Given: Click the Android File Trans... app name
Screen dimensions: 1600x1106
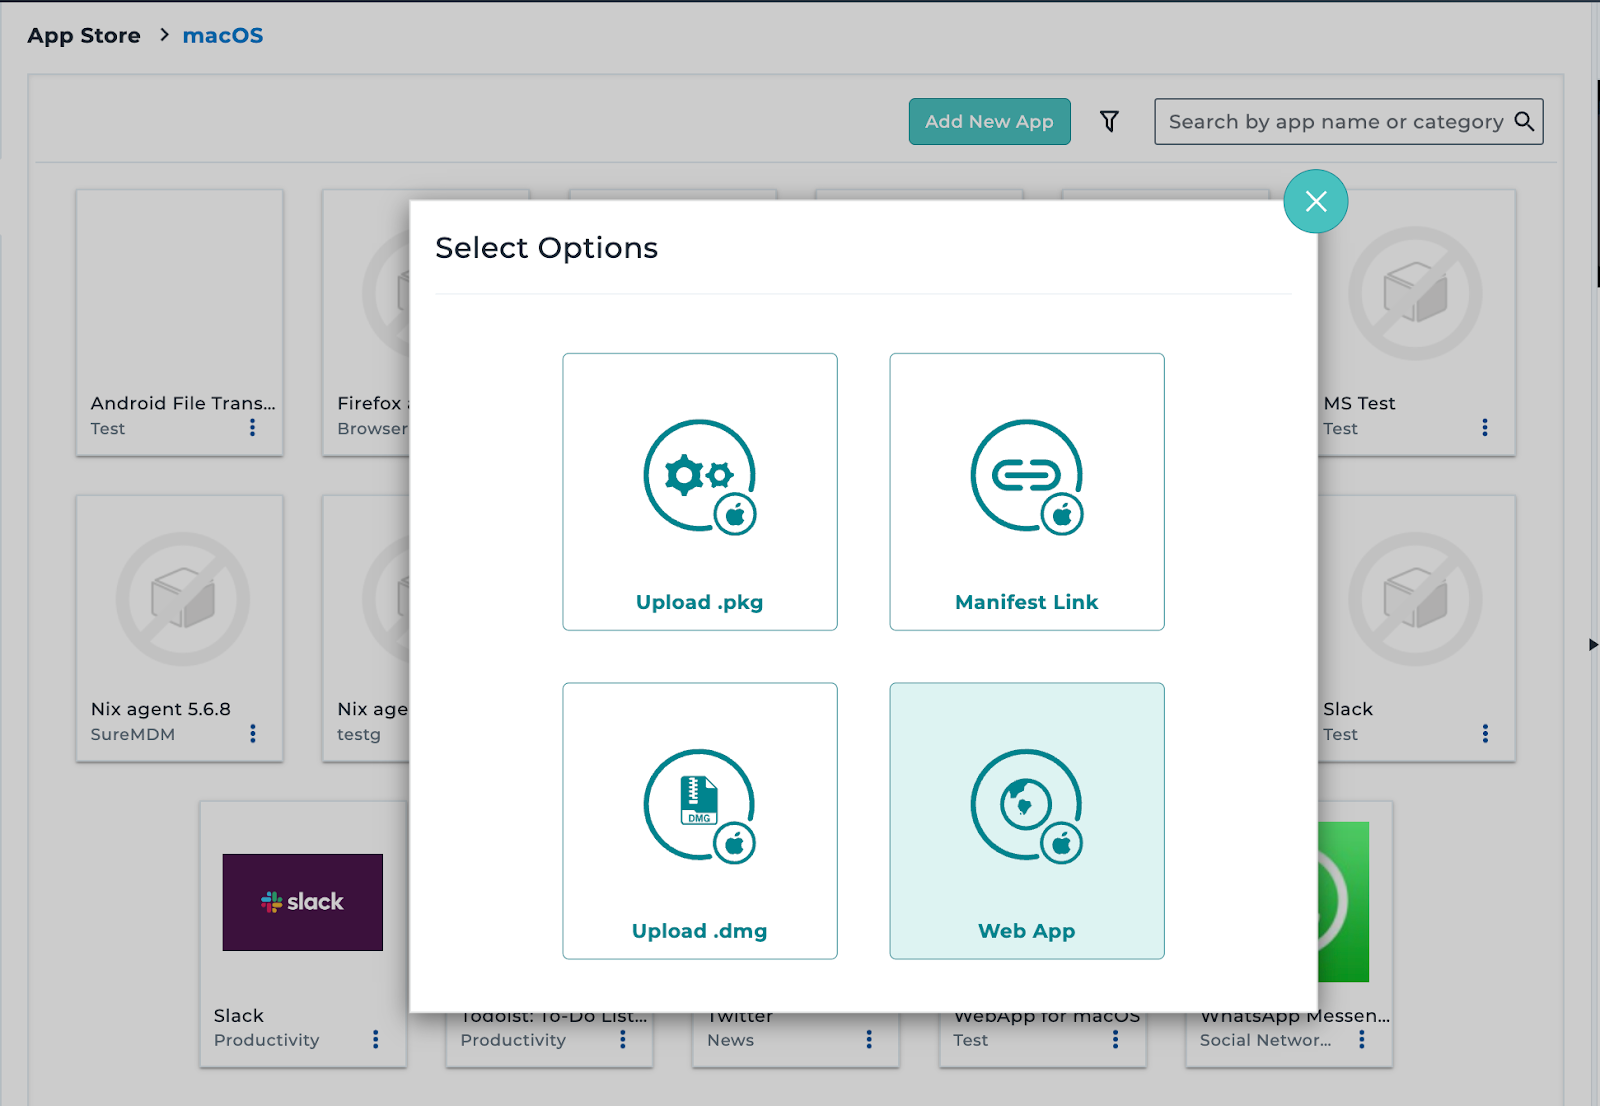Looking at the screenshot, I should [183, 403].
